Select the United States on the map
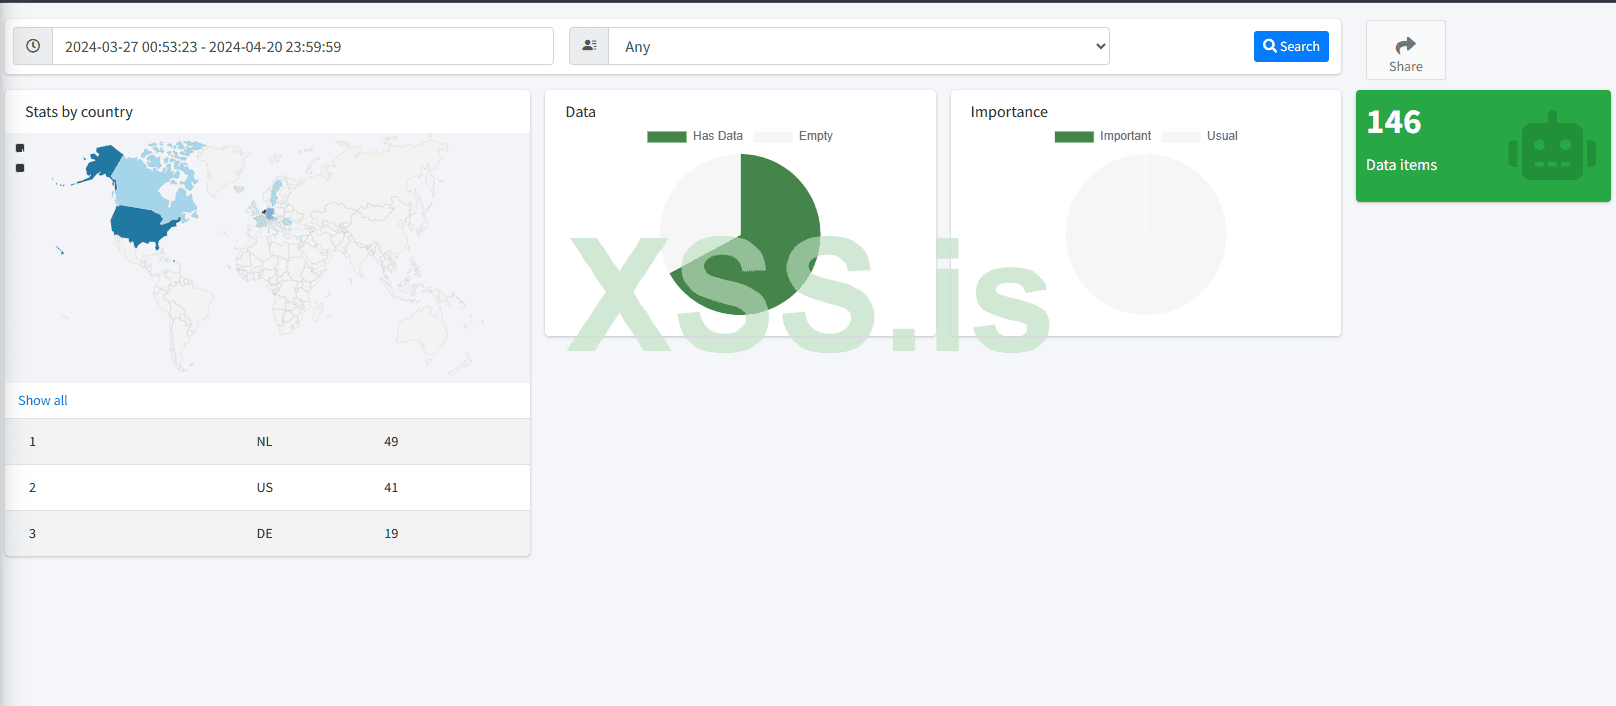1616x706 pixels. tap(143, 227)
